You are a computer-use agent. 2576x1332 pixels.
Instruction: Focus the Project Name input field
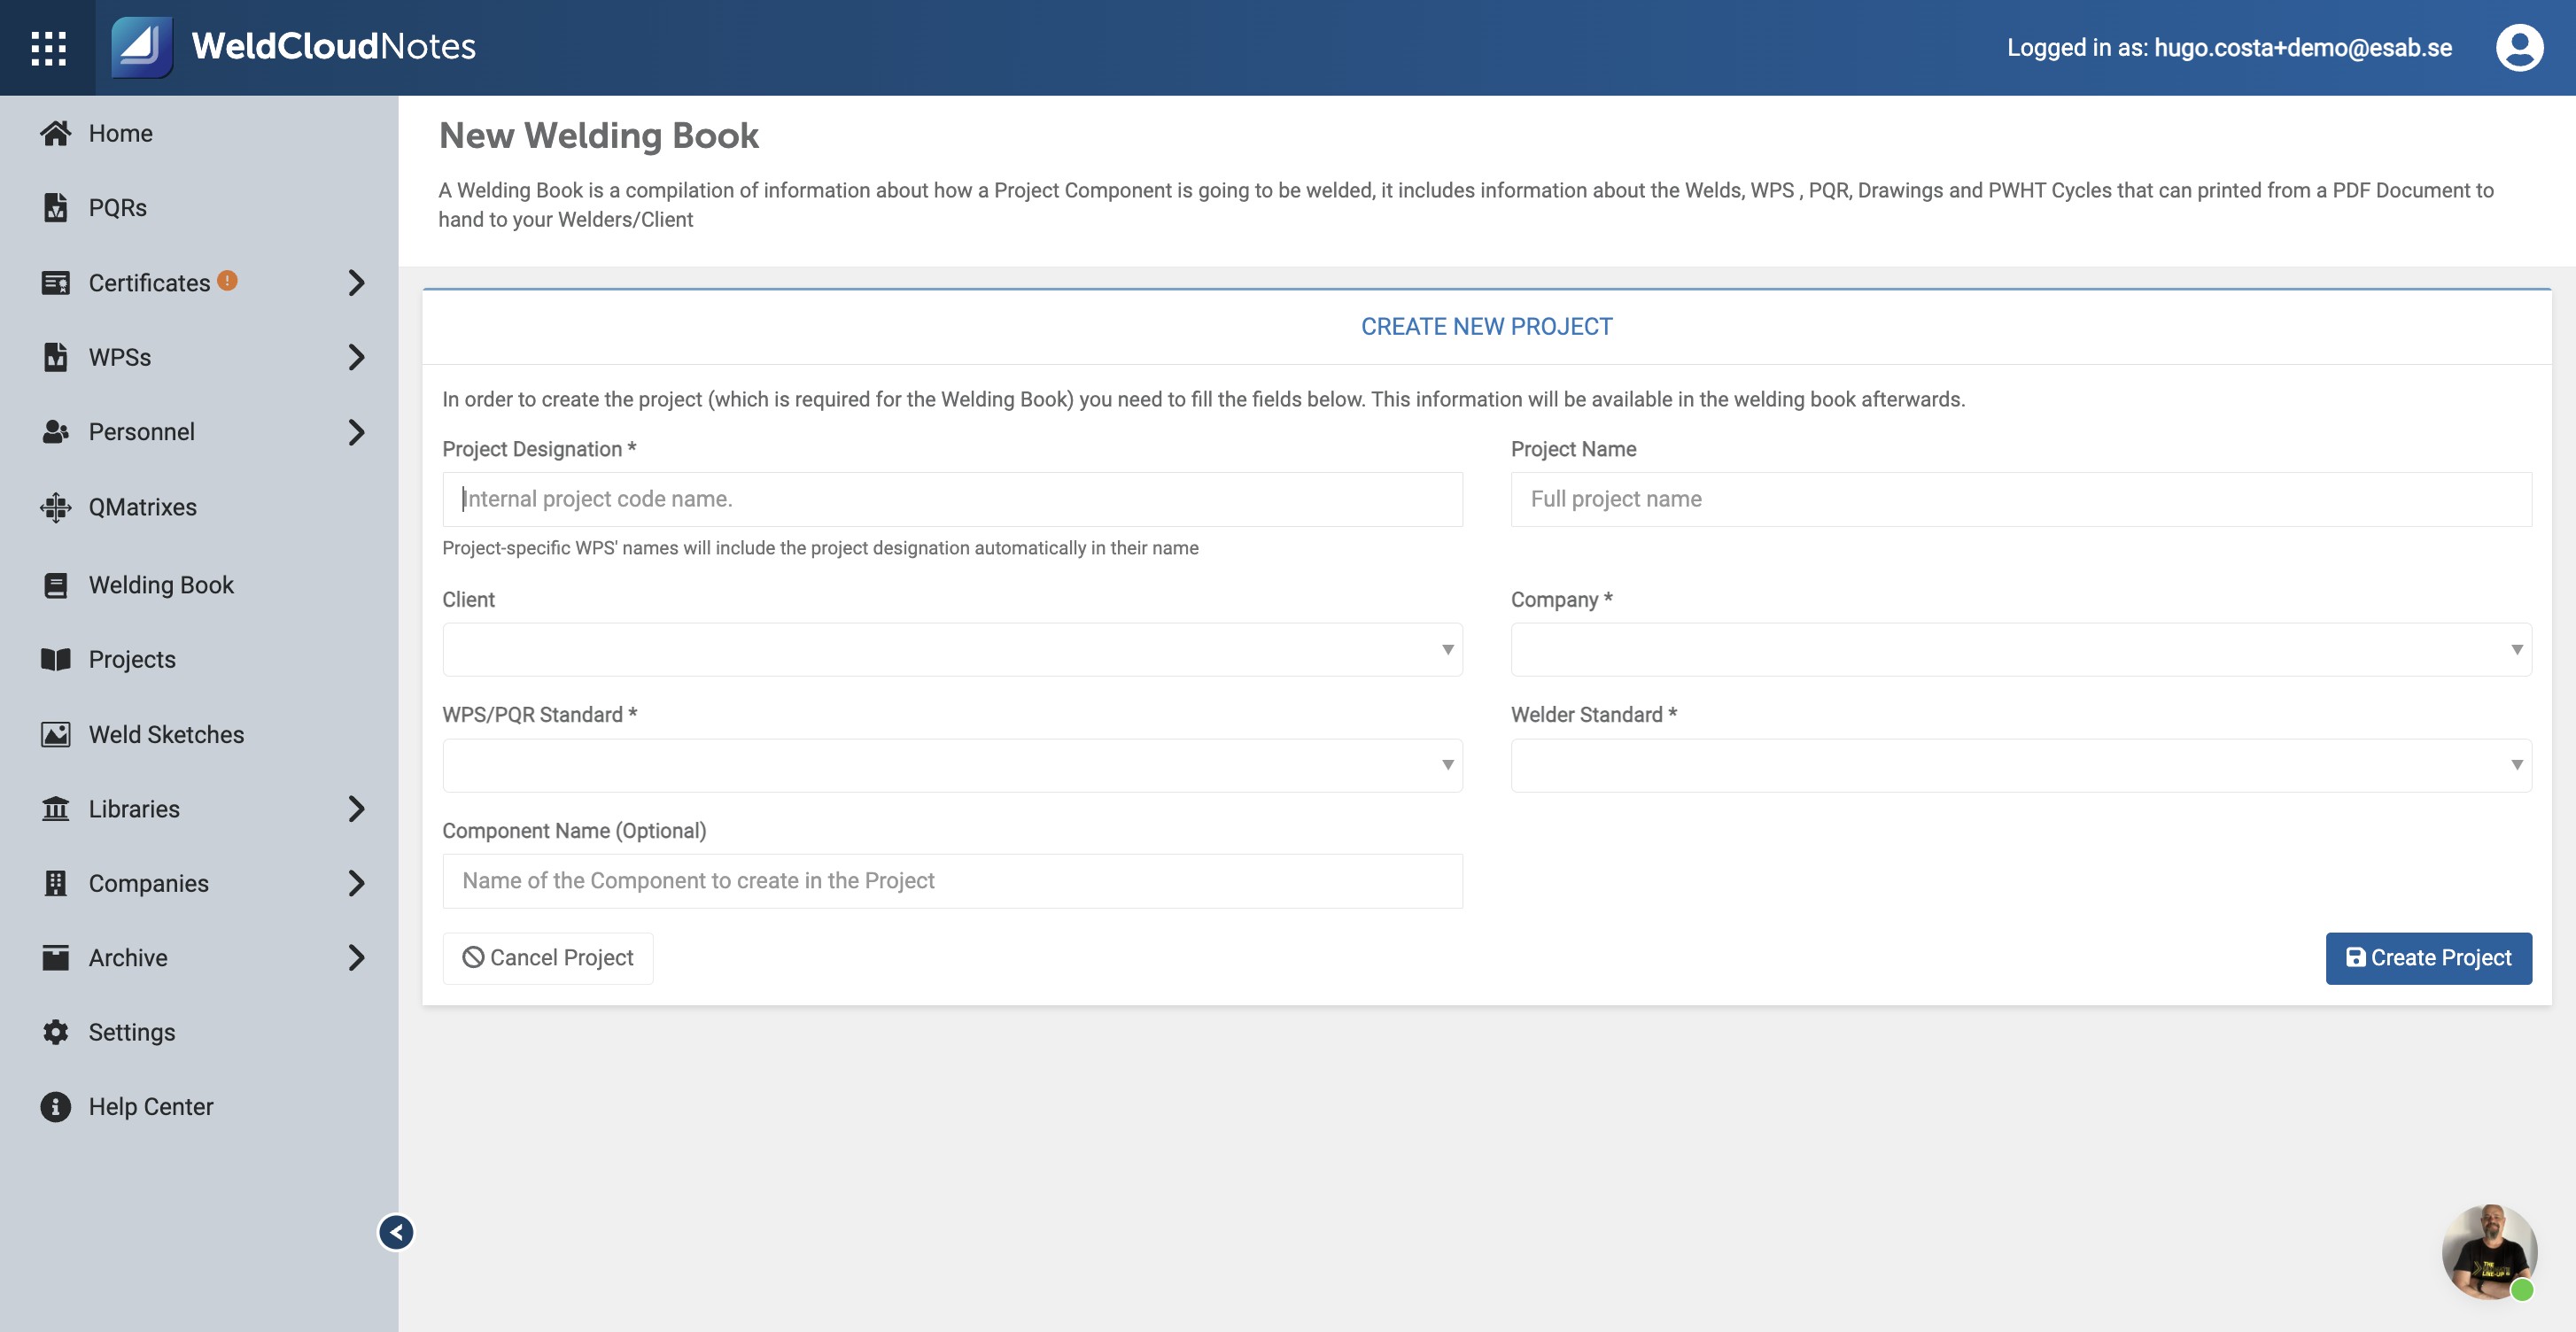point(2021,499)
